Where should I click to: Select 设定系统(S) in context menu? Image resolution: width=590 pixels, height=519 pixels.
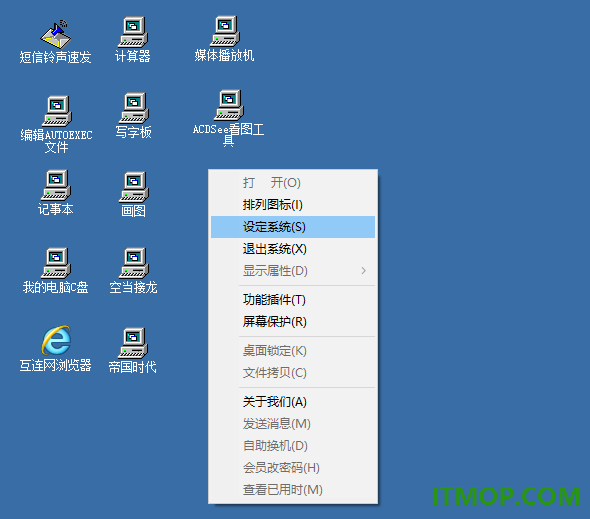click(293, 227)
